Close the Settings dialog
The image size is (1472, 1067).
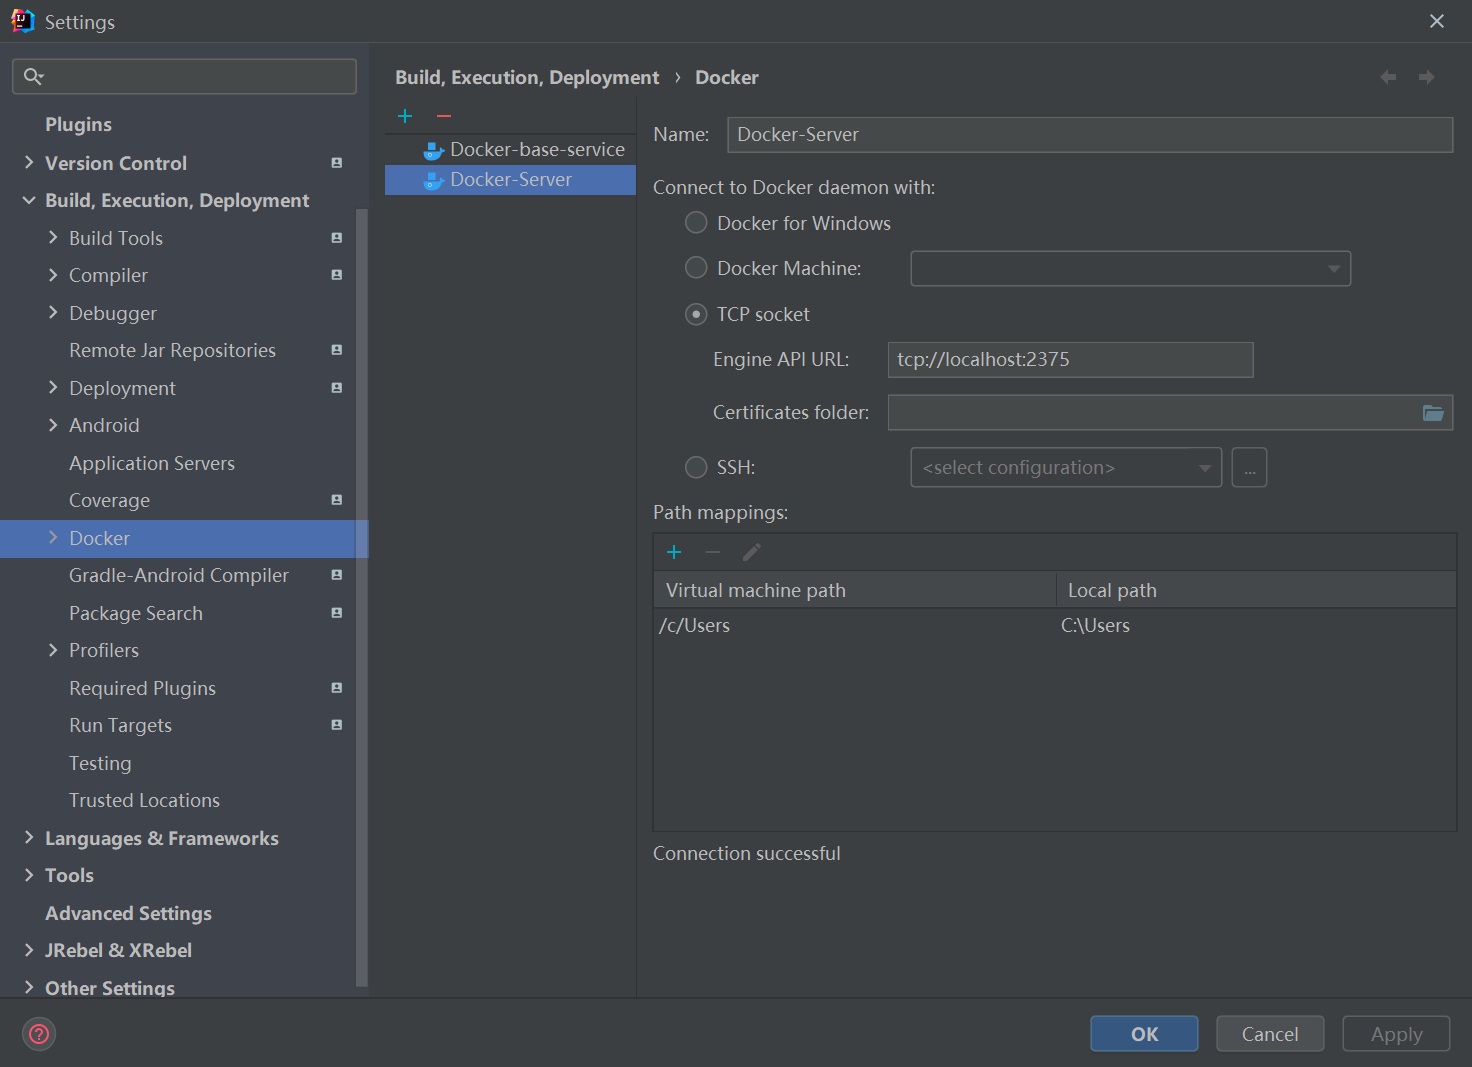[x=1437, y=21]
